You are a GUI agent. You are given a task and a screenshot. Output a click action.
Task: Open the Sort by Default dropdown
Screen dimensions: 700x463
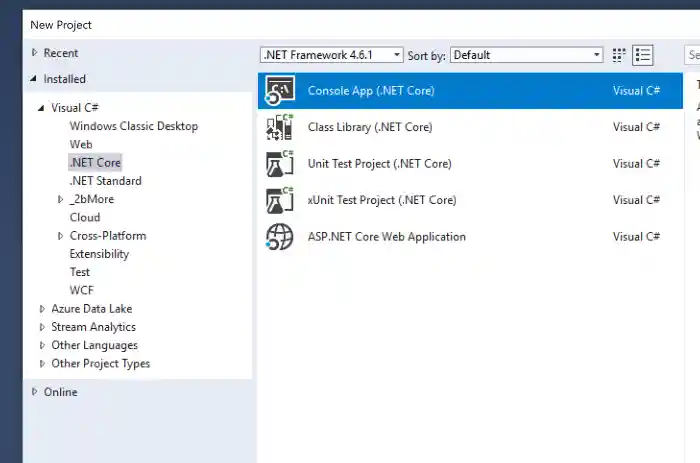[526, 55]
